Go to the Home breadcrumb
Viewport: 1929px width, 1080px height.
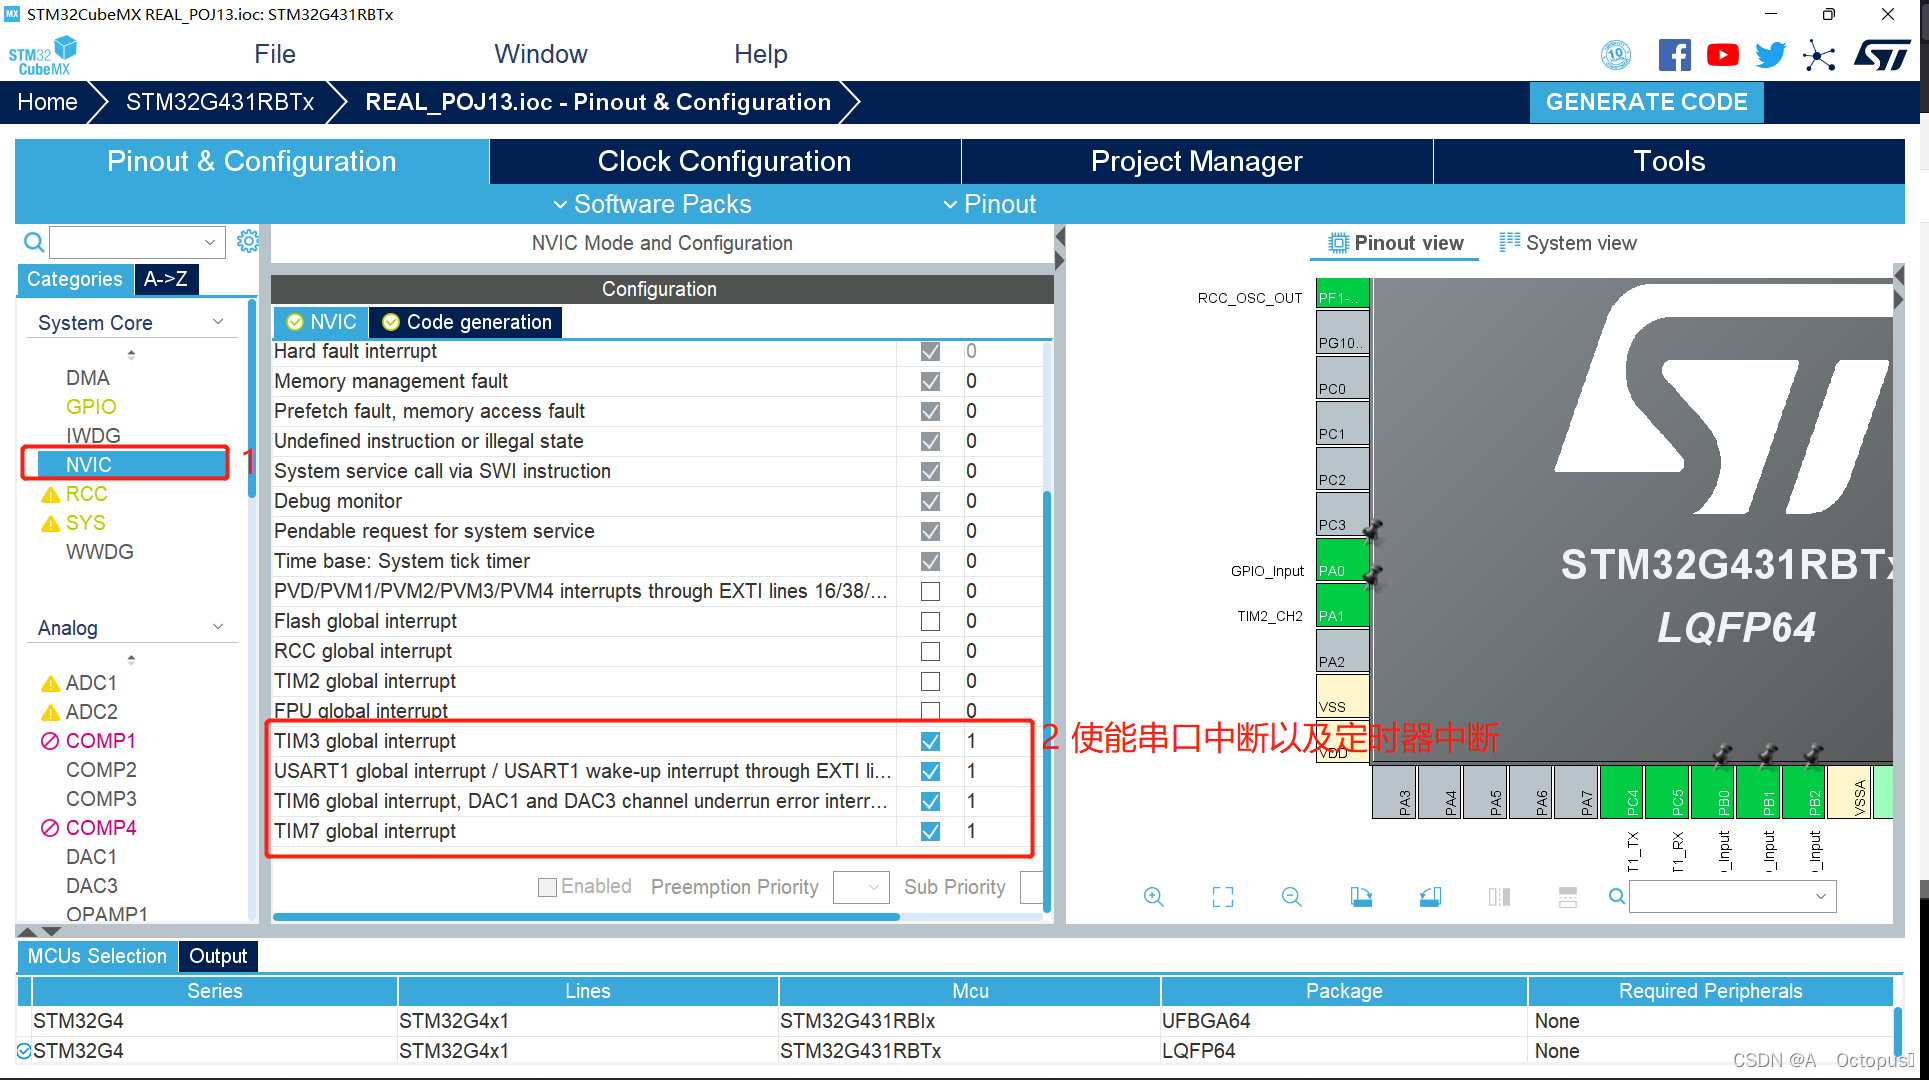[x=47, y=102]
